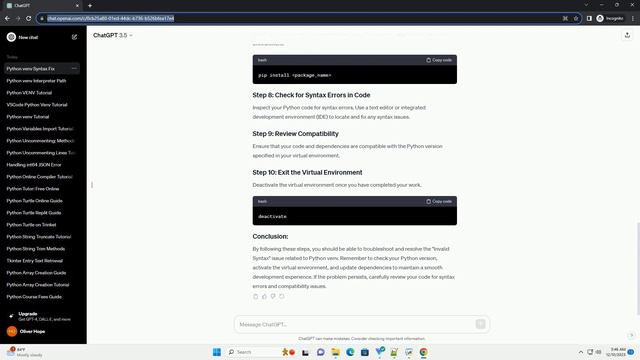Open the tab search chevron

(x=586, y=5)
